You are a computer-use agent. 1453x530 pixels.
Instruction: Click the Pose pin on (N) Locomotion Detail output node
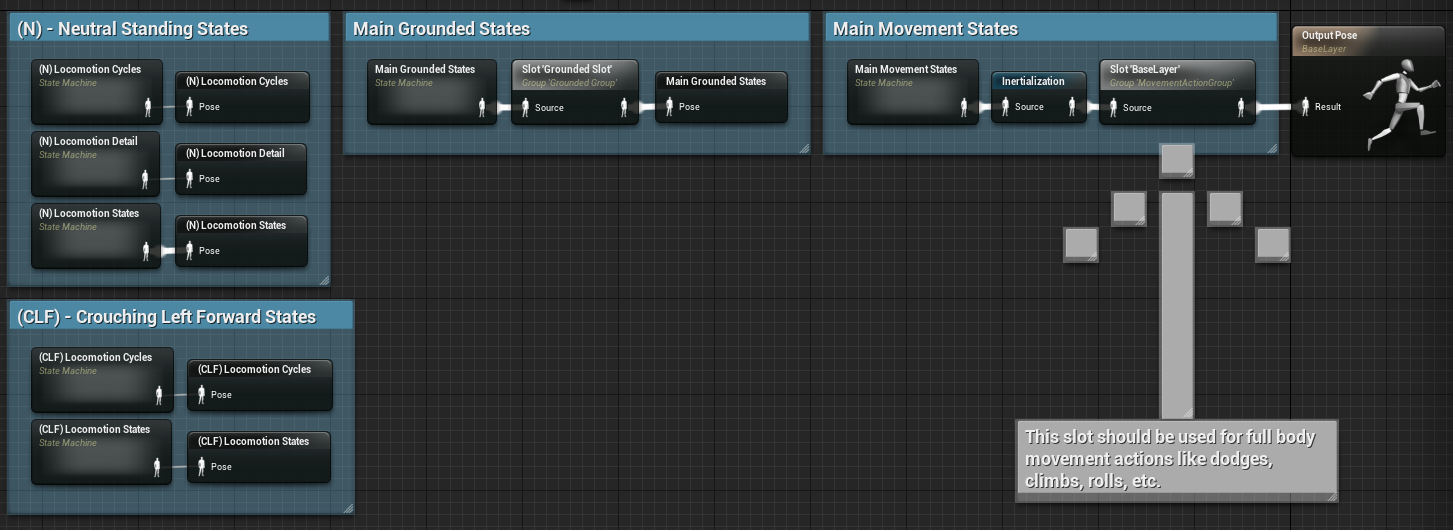189,179
